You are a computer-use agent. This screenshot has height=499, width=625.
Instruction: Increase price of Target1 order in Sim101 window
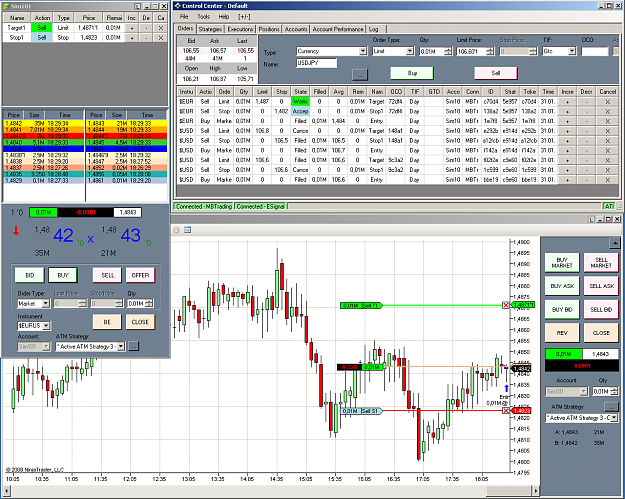[132, 28]
